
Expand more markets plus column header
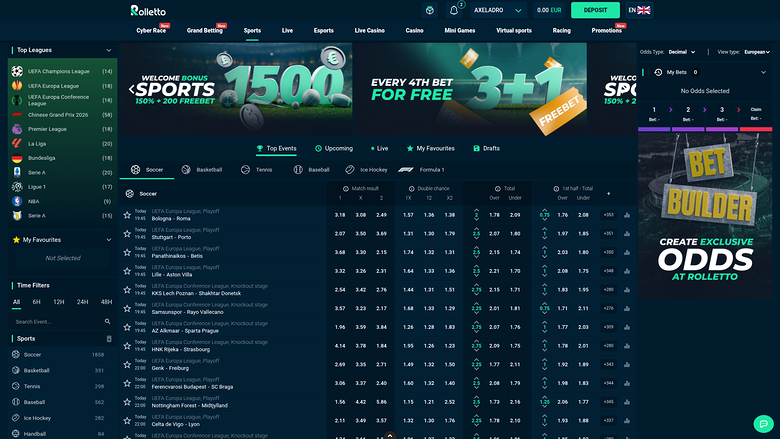pyautogui.click(x=608, y=193)
